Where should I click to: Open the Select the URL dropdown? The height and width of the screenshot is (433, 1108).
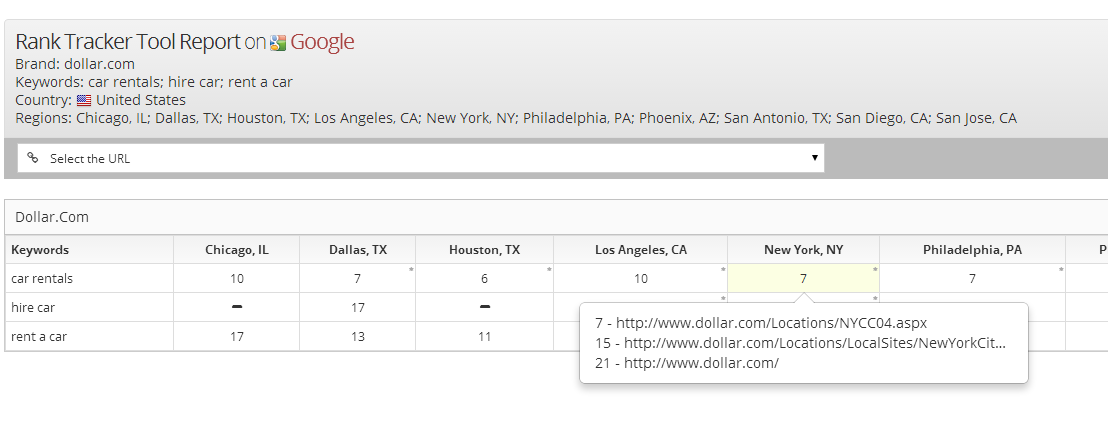coord(420,158)
